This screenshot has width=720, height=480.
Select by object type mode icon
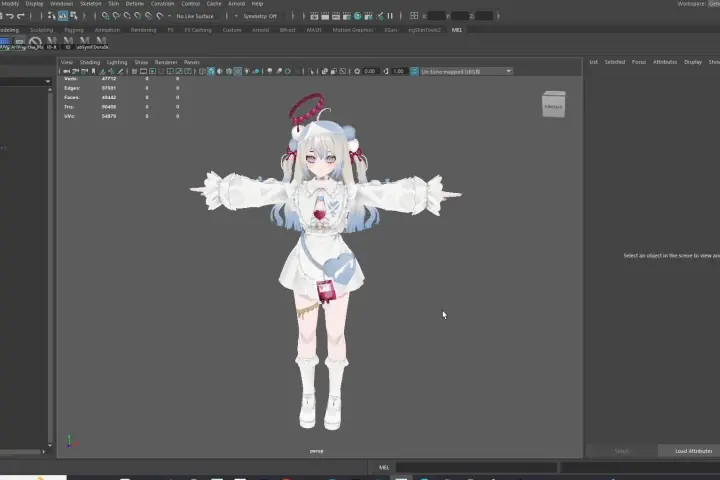63,16
